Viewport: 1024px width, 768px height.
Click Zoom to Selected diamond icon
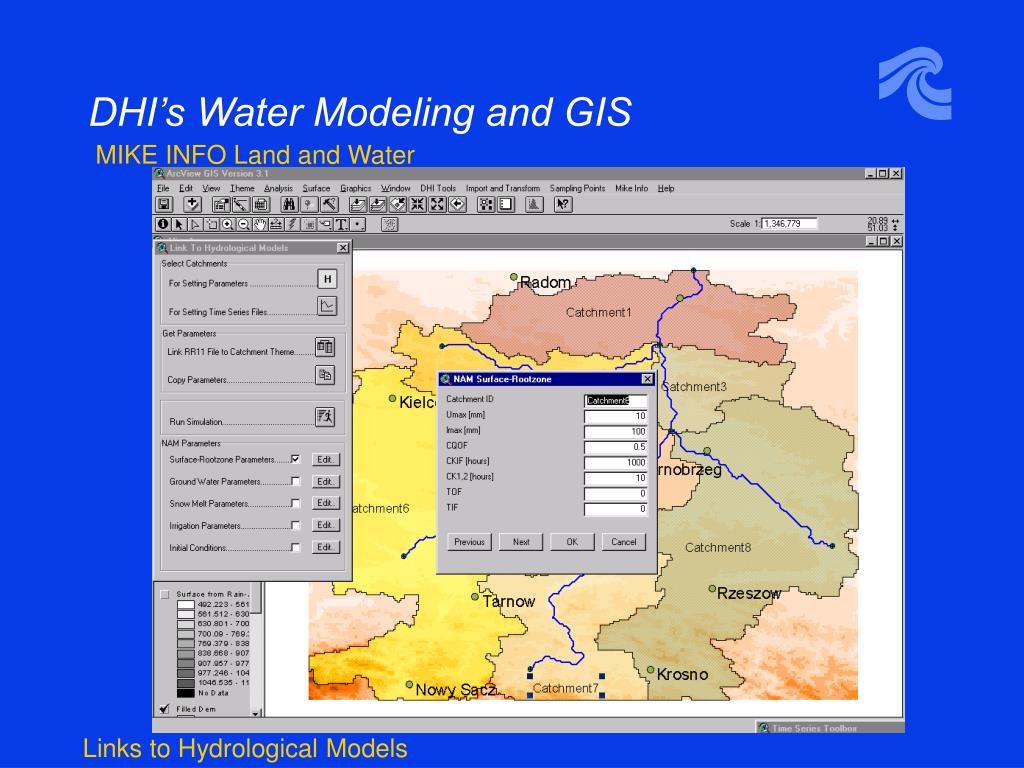coord(398,204)
